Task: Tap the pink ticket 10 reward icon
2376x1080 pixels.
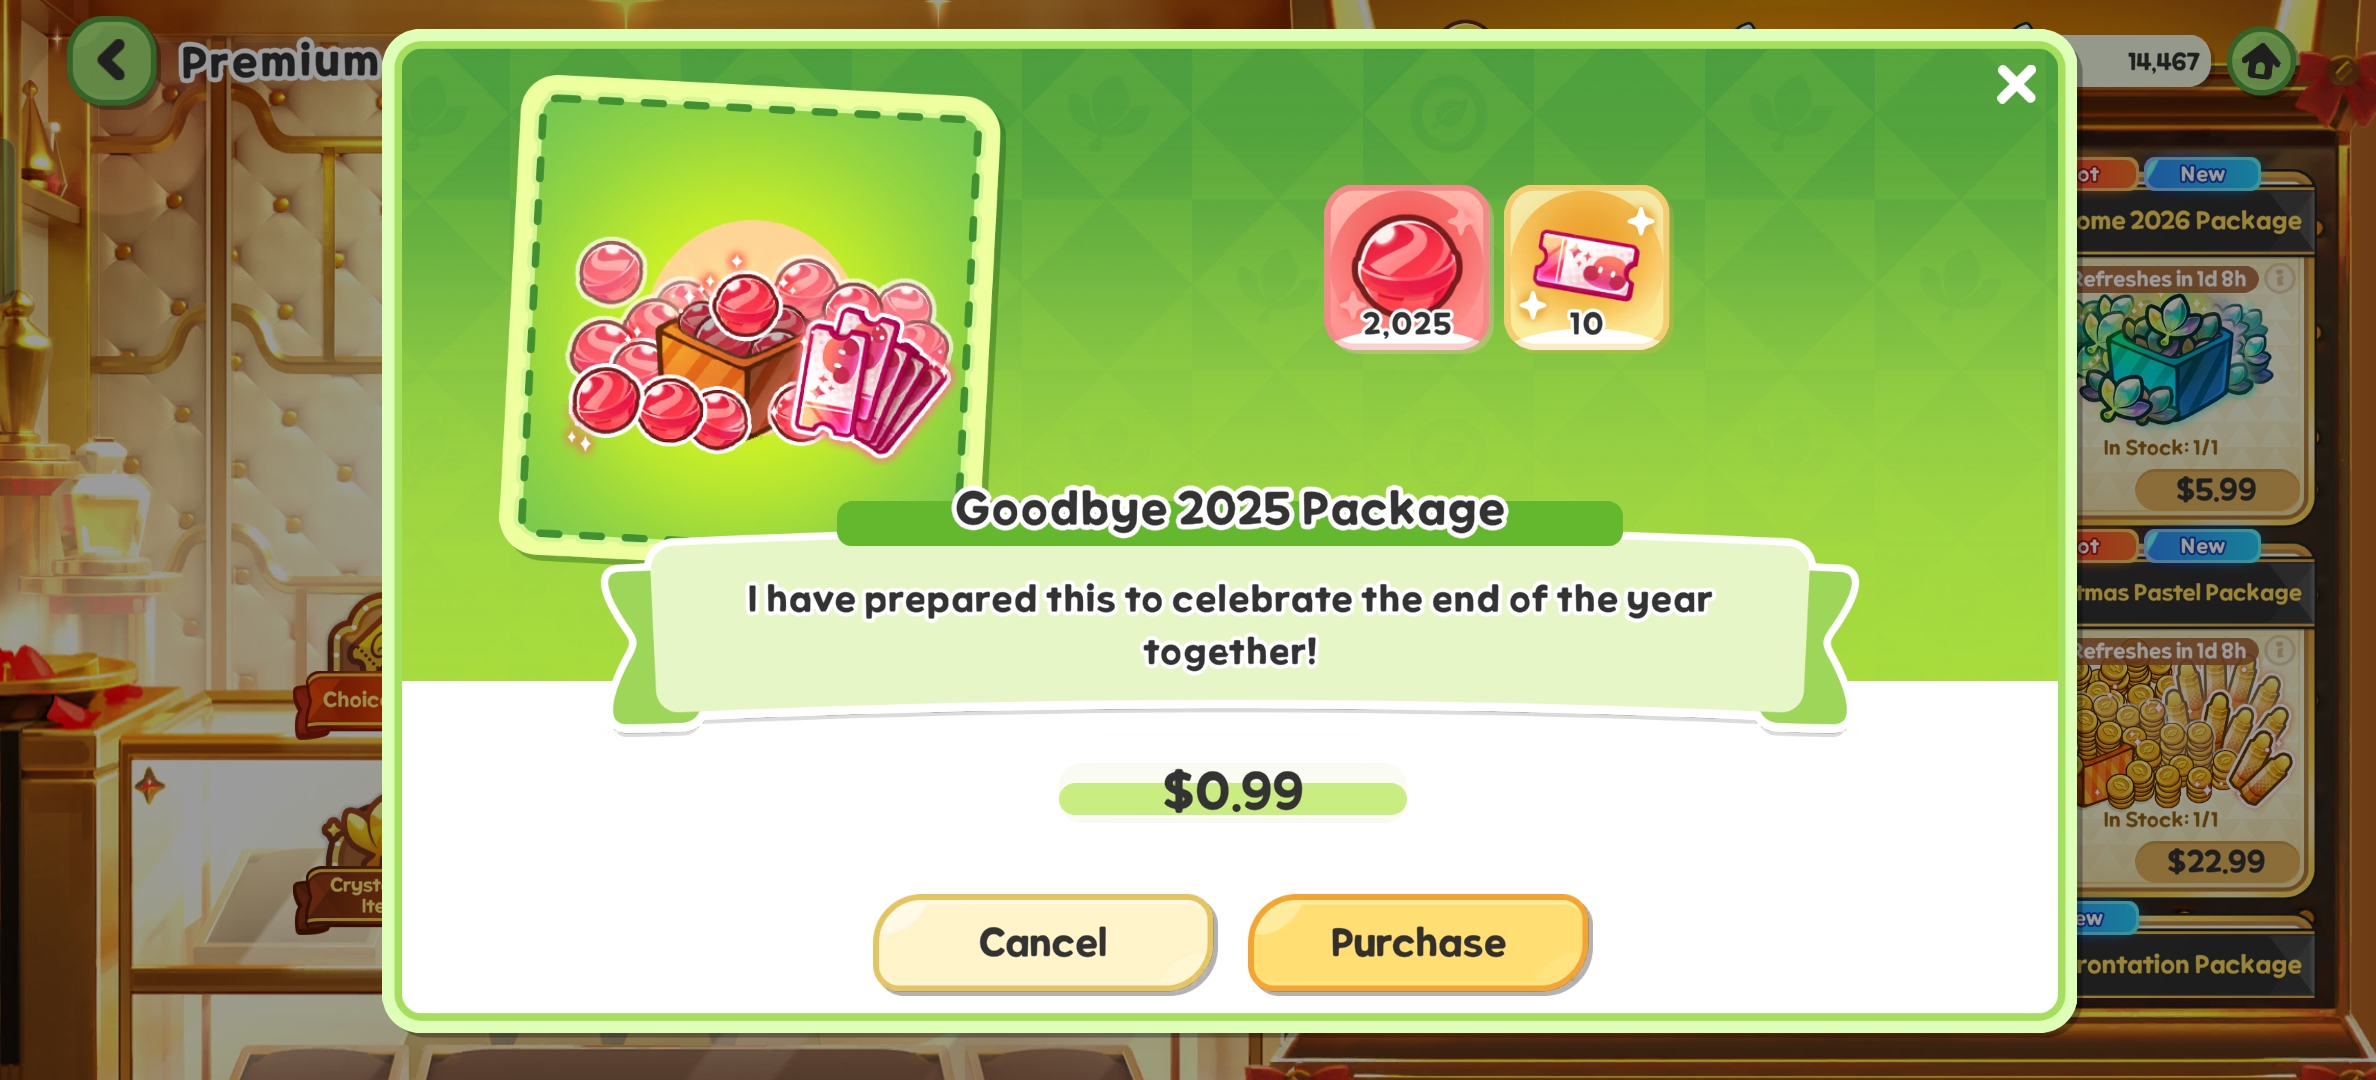Action: click(1586, 267)
